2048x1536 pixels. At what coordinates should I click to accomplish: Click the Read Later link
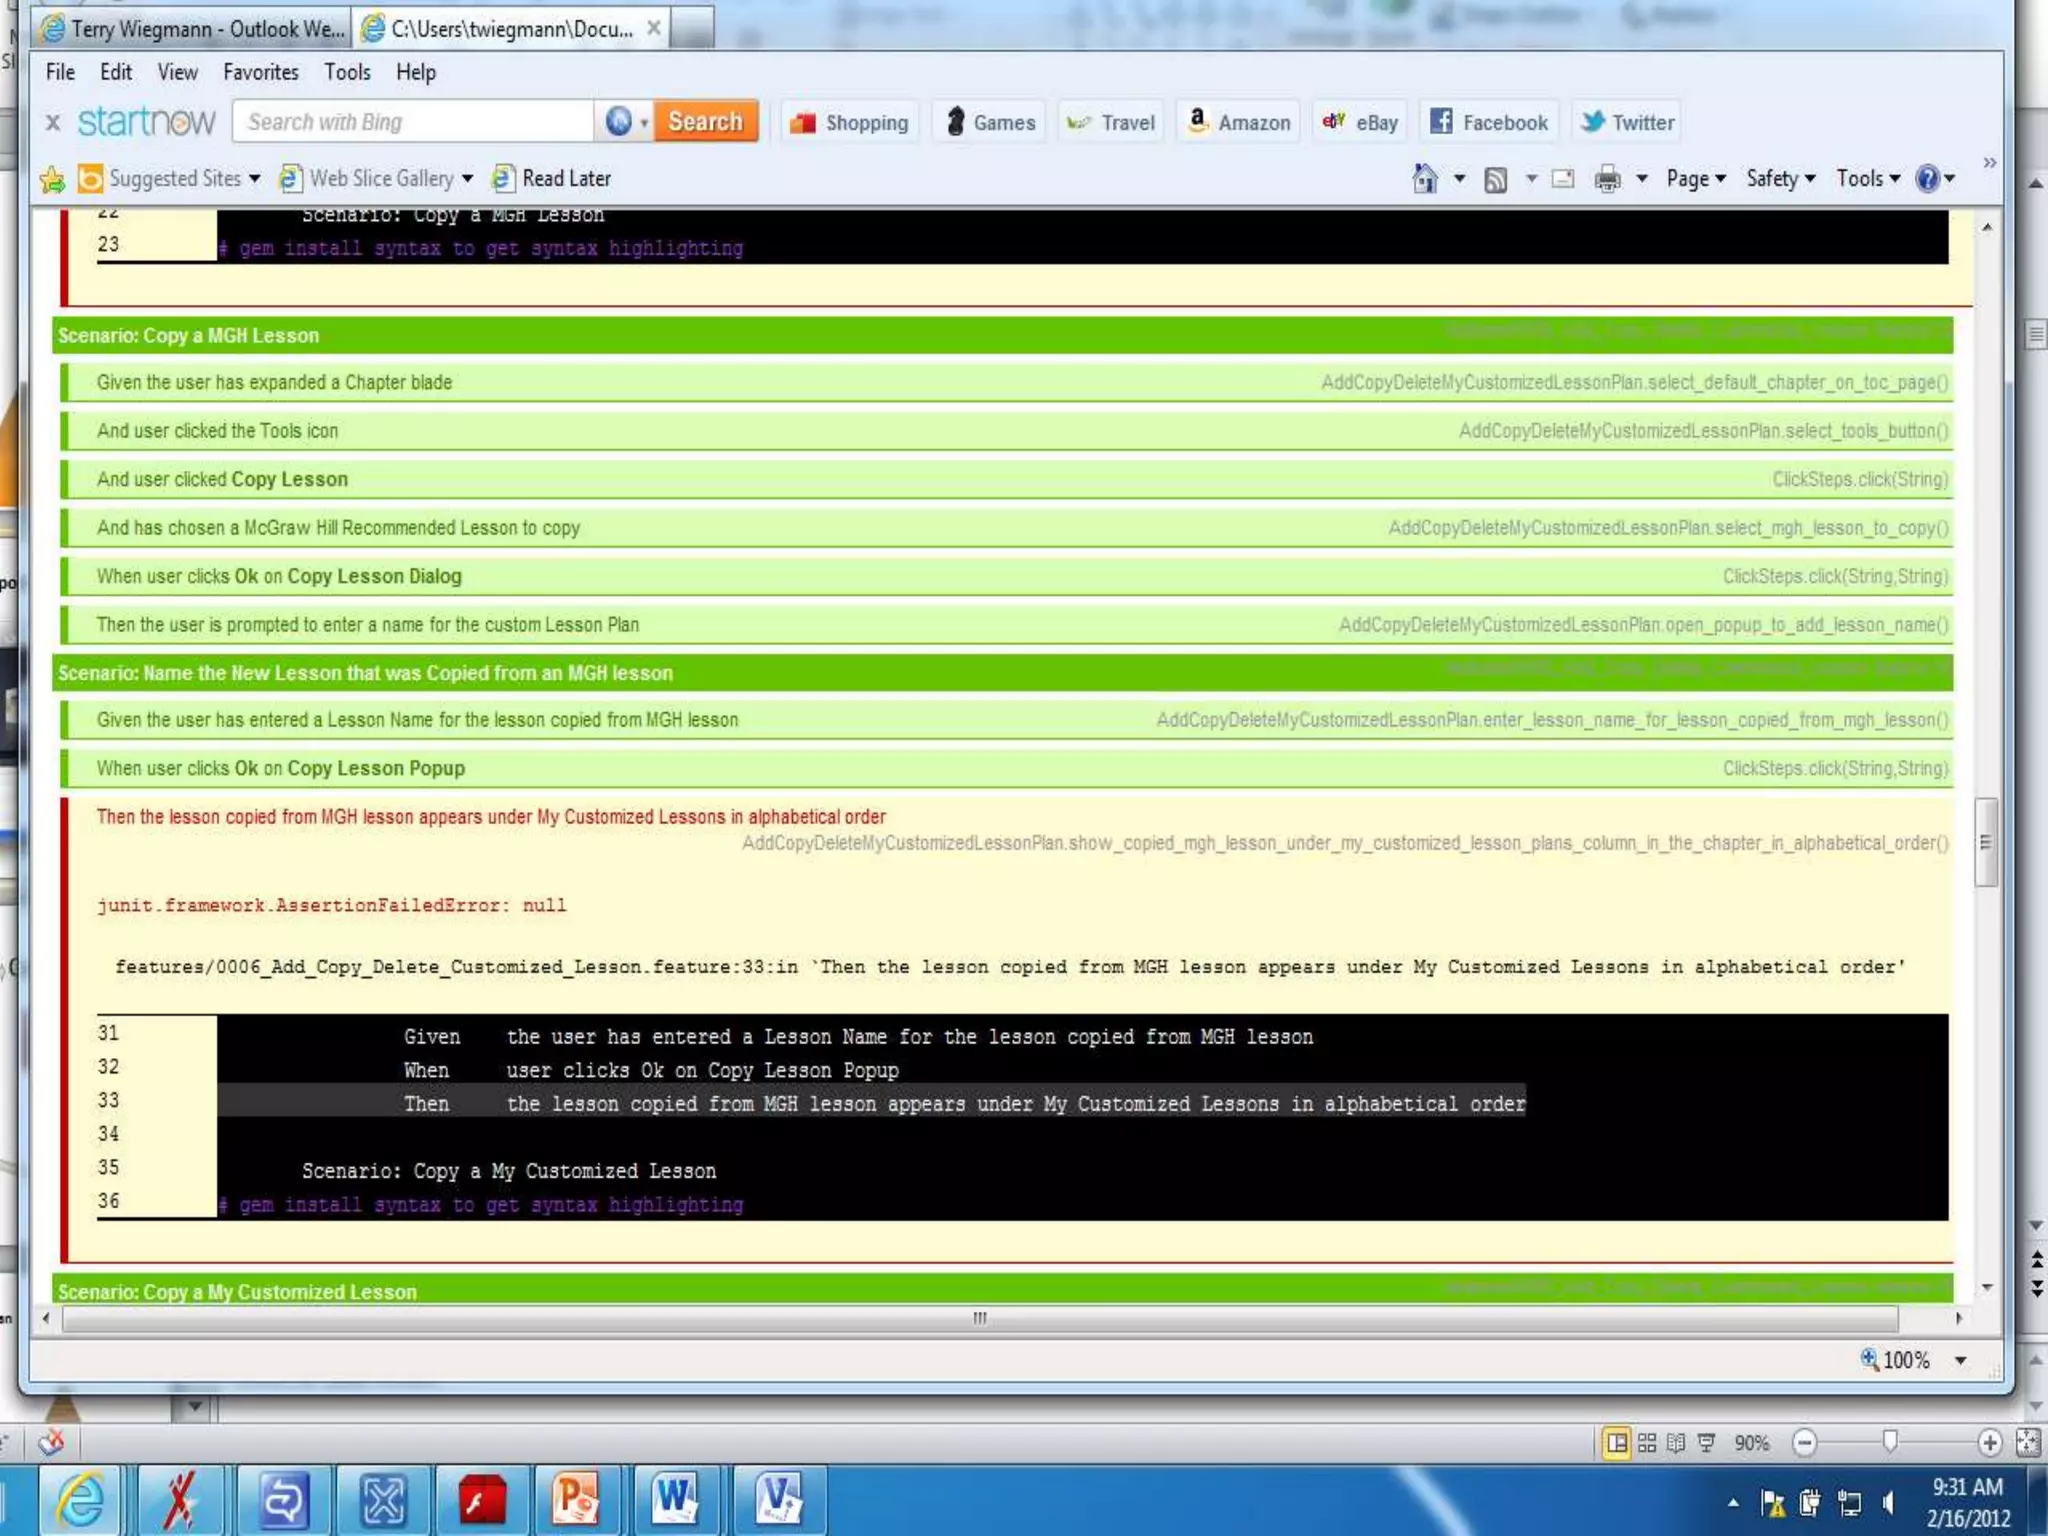(x=565, y=179)
